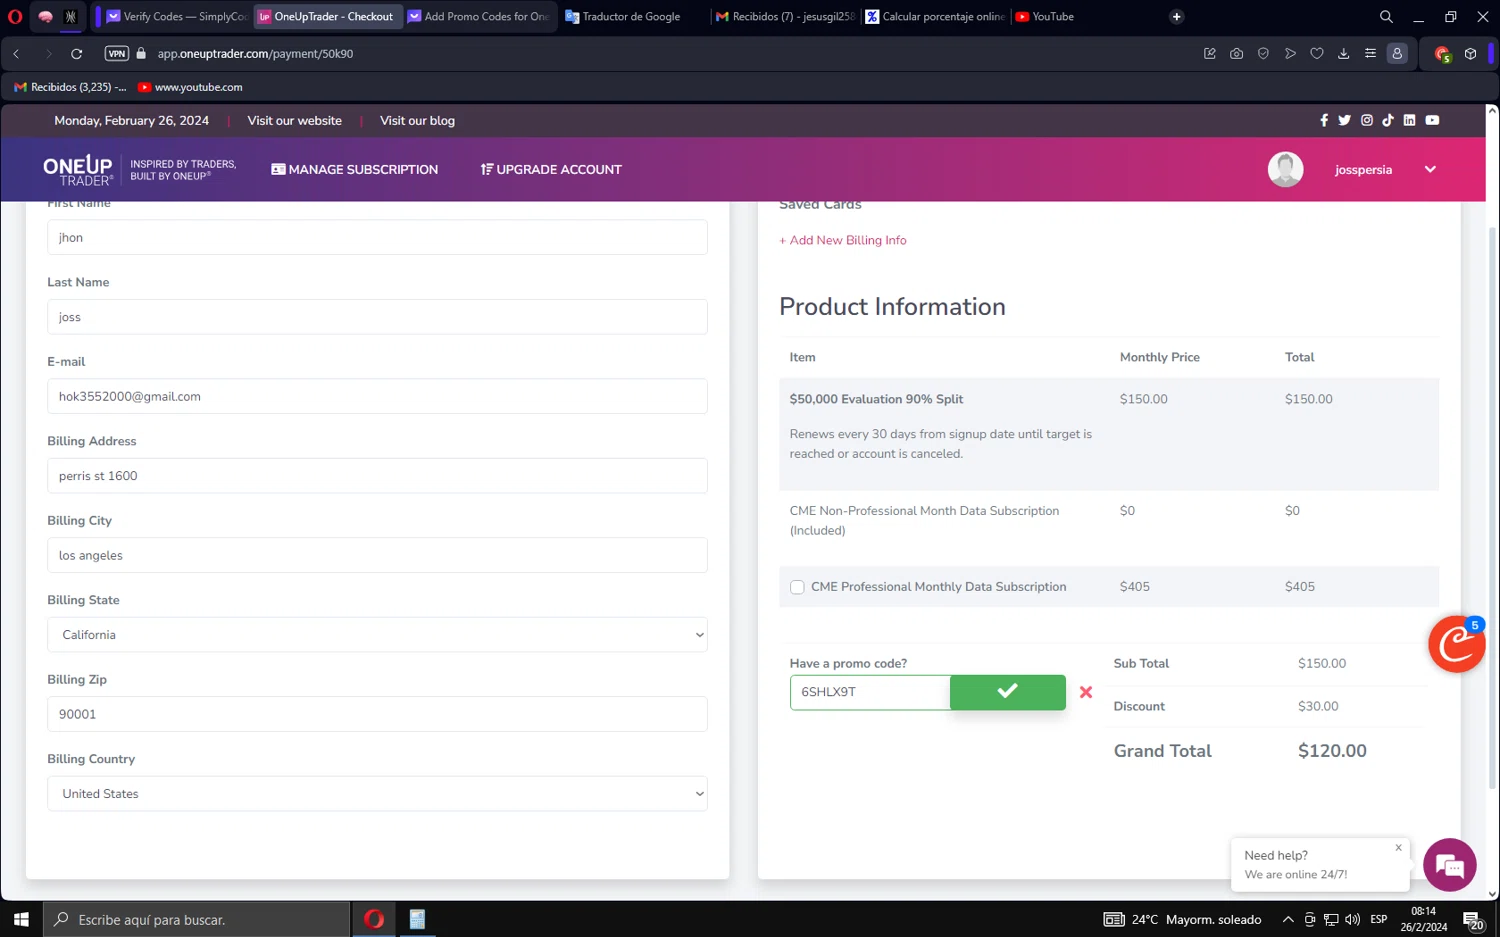This screenshot has height=937, width=1500.
Task: Open the TikTok social icon
Action: (1388, 120)
